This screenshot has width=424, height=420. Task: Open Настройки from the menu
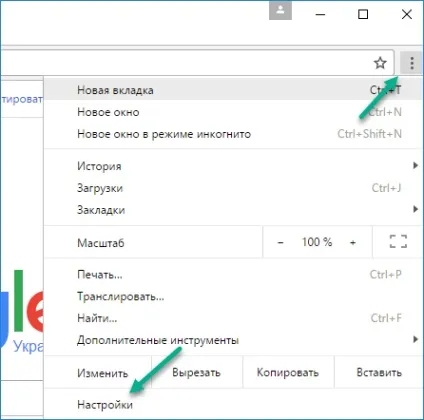pyautogui.click(x=233, y=405)
